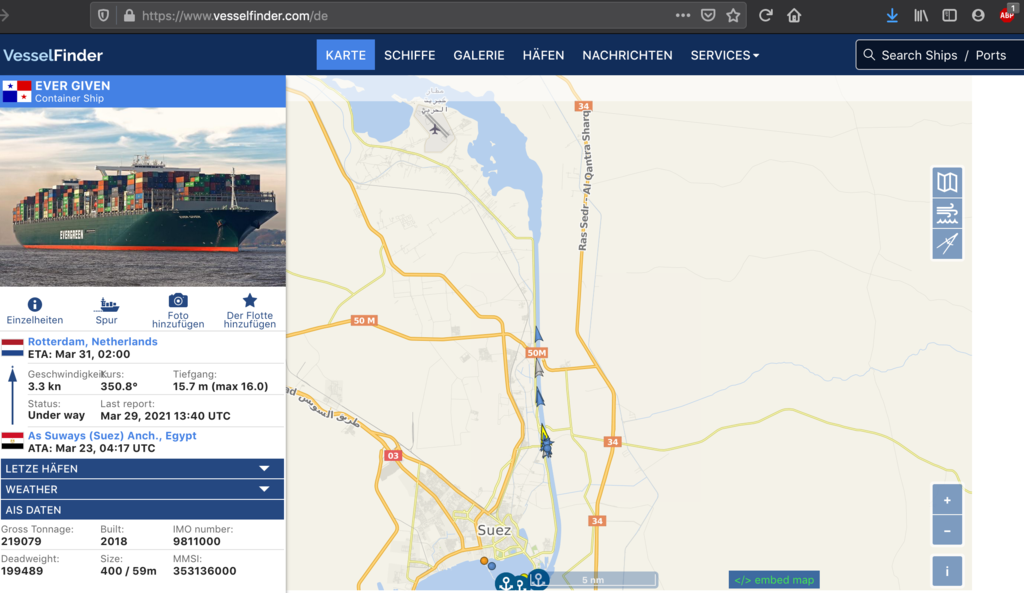
Task: Reload the page in the browser
Action: (765, 16)
